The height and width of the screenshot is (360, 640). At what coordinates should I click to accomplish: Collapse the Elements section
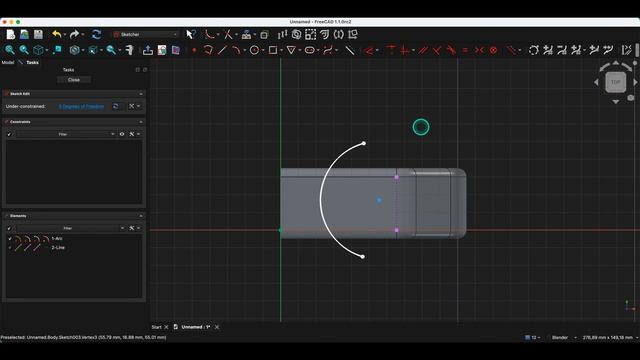click(x=141, y=216)
